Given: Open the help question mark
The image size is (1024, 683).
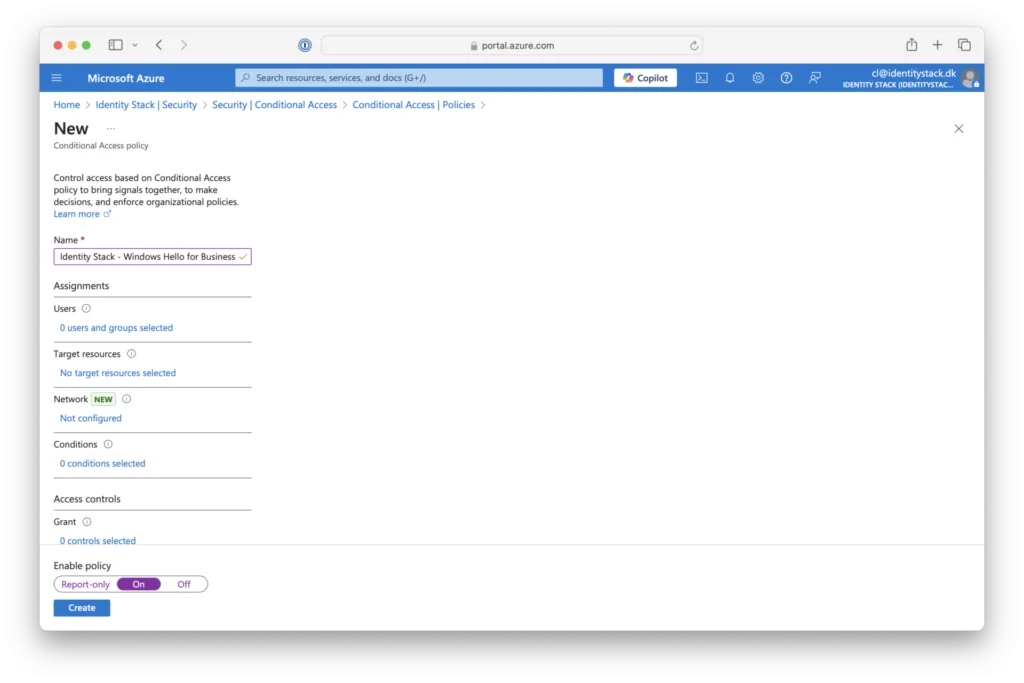Looking at the screenshot, I should click(x=786, y=78).
